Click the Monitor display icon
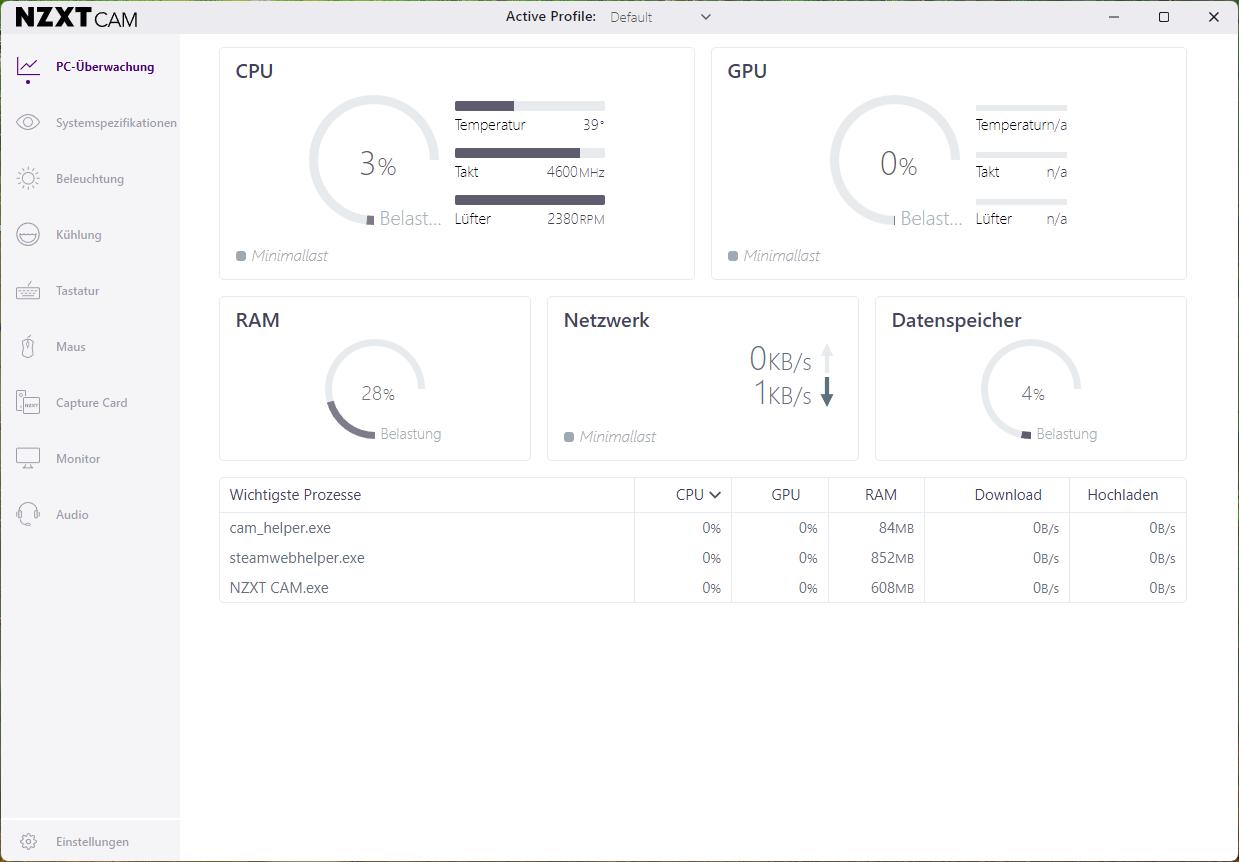 (28, 459)
